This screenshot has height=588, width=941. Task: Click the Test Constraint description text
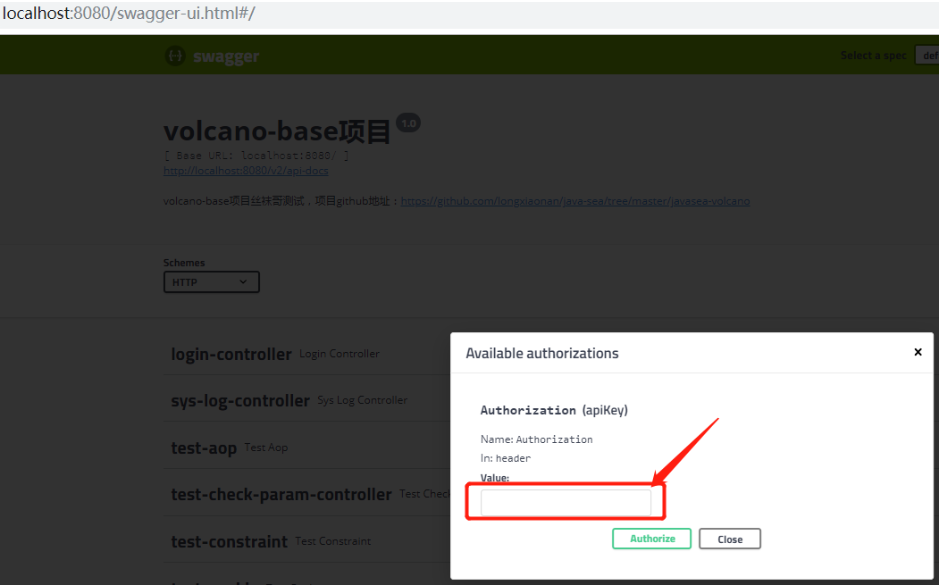tap(332, 541)
